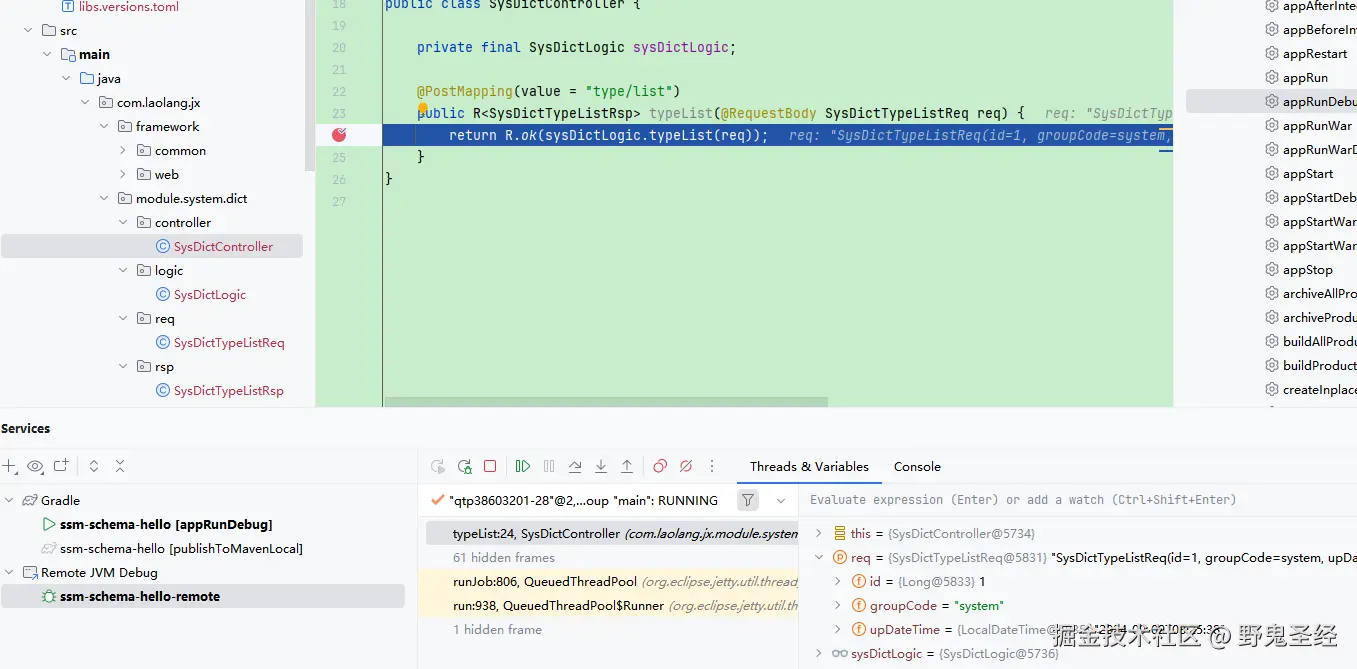This screenshot has height=669, width=1357.
Task: Expand the 'this' variable node
Action: (818, 534)
